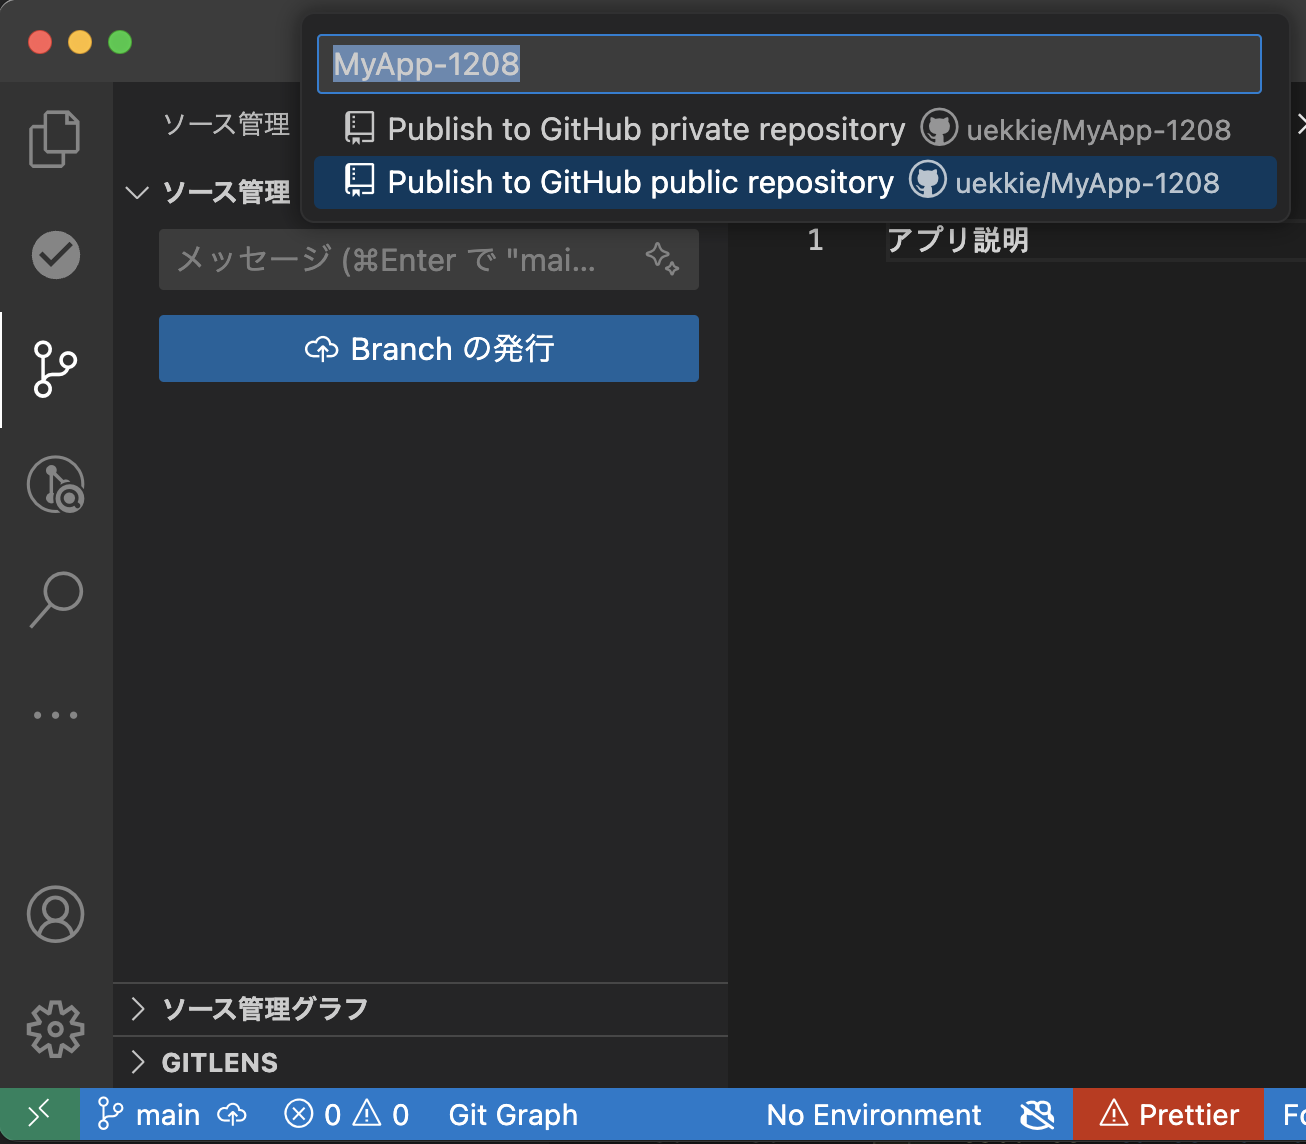The height and width of the screenshot is (1144, 1306).
Task: Click the crossed-out Copilot status icon
Action: click(1037, 1115)
